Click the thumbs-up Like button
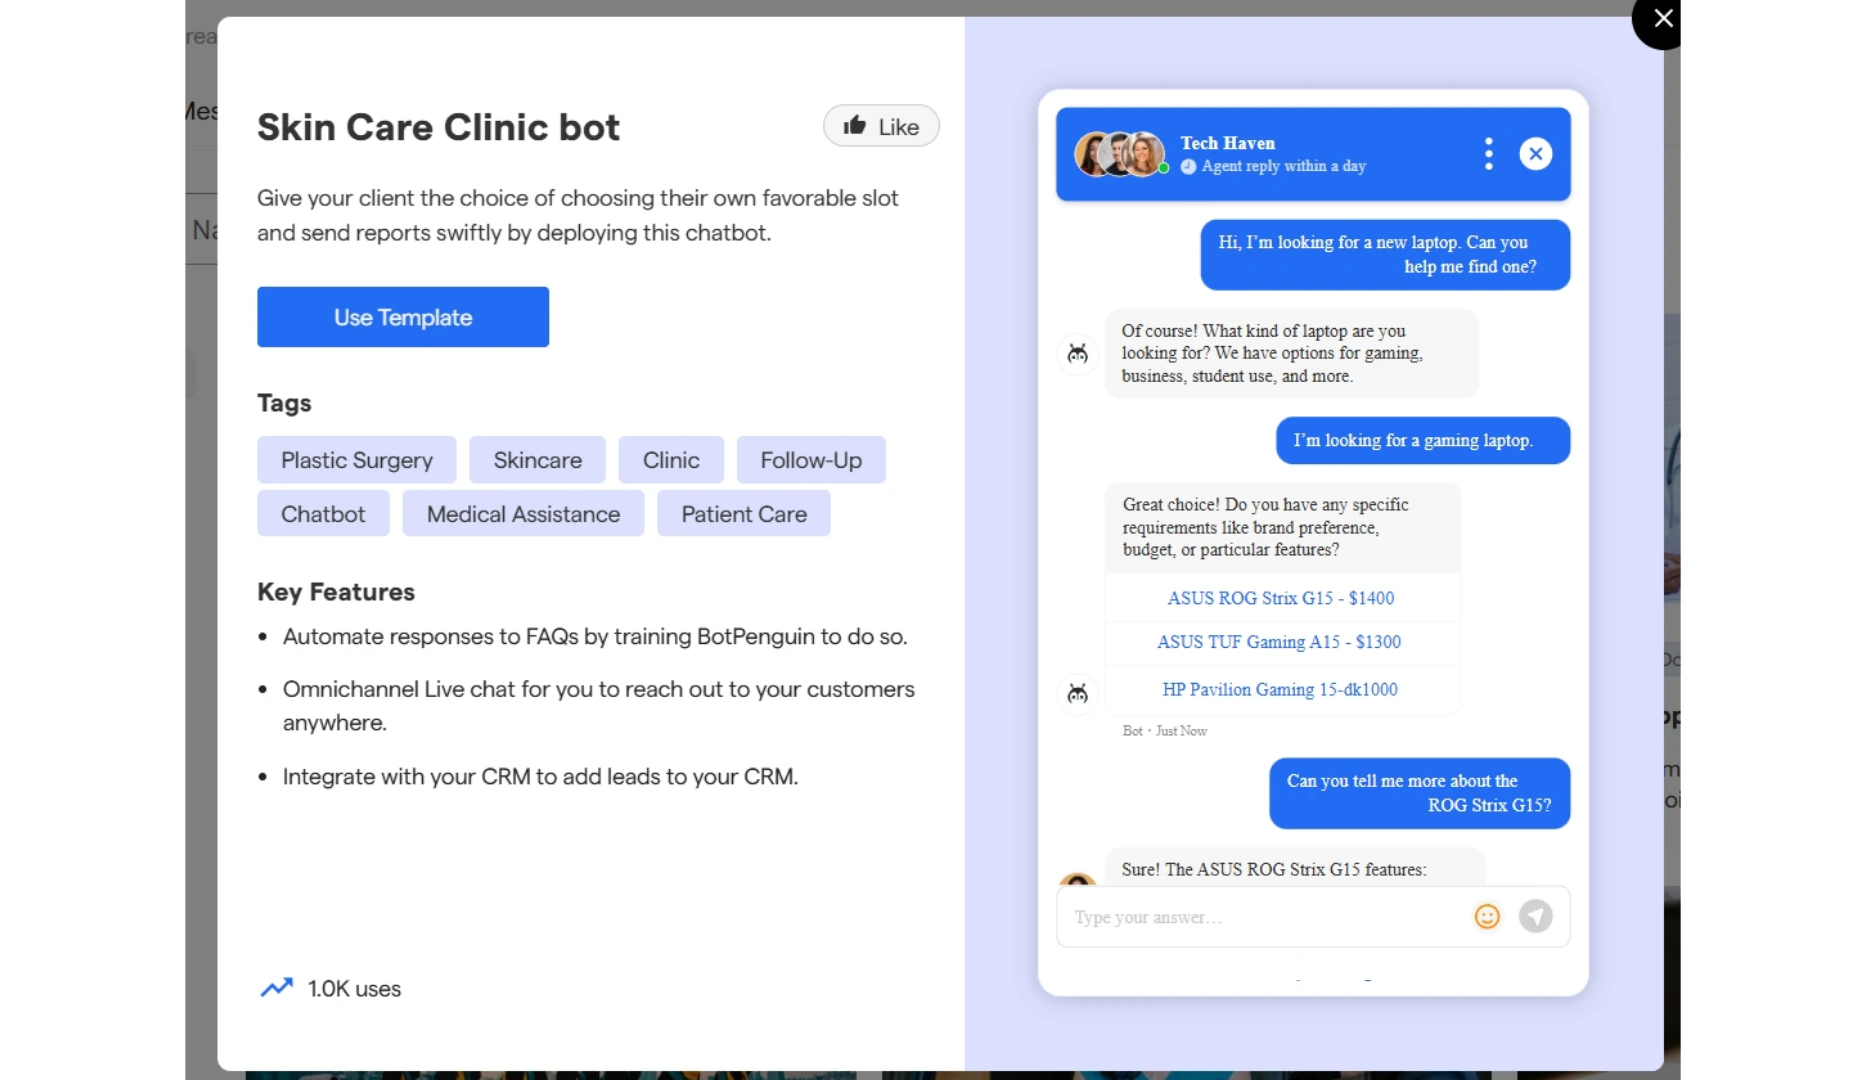This screenshot has width=1866, height=1080. click(x=880, y=126)
